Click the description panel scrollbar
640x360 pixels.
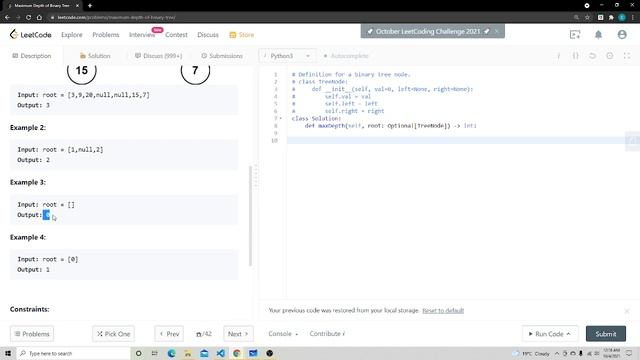pos(250,216)
